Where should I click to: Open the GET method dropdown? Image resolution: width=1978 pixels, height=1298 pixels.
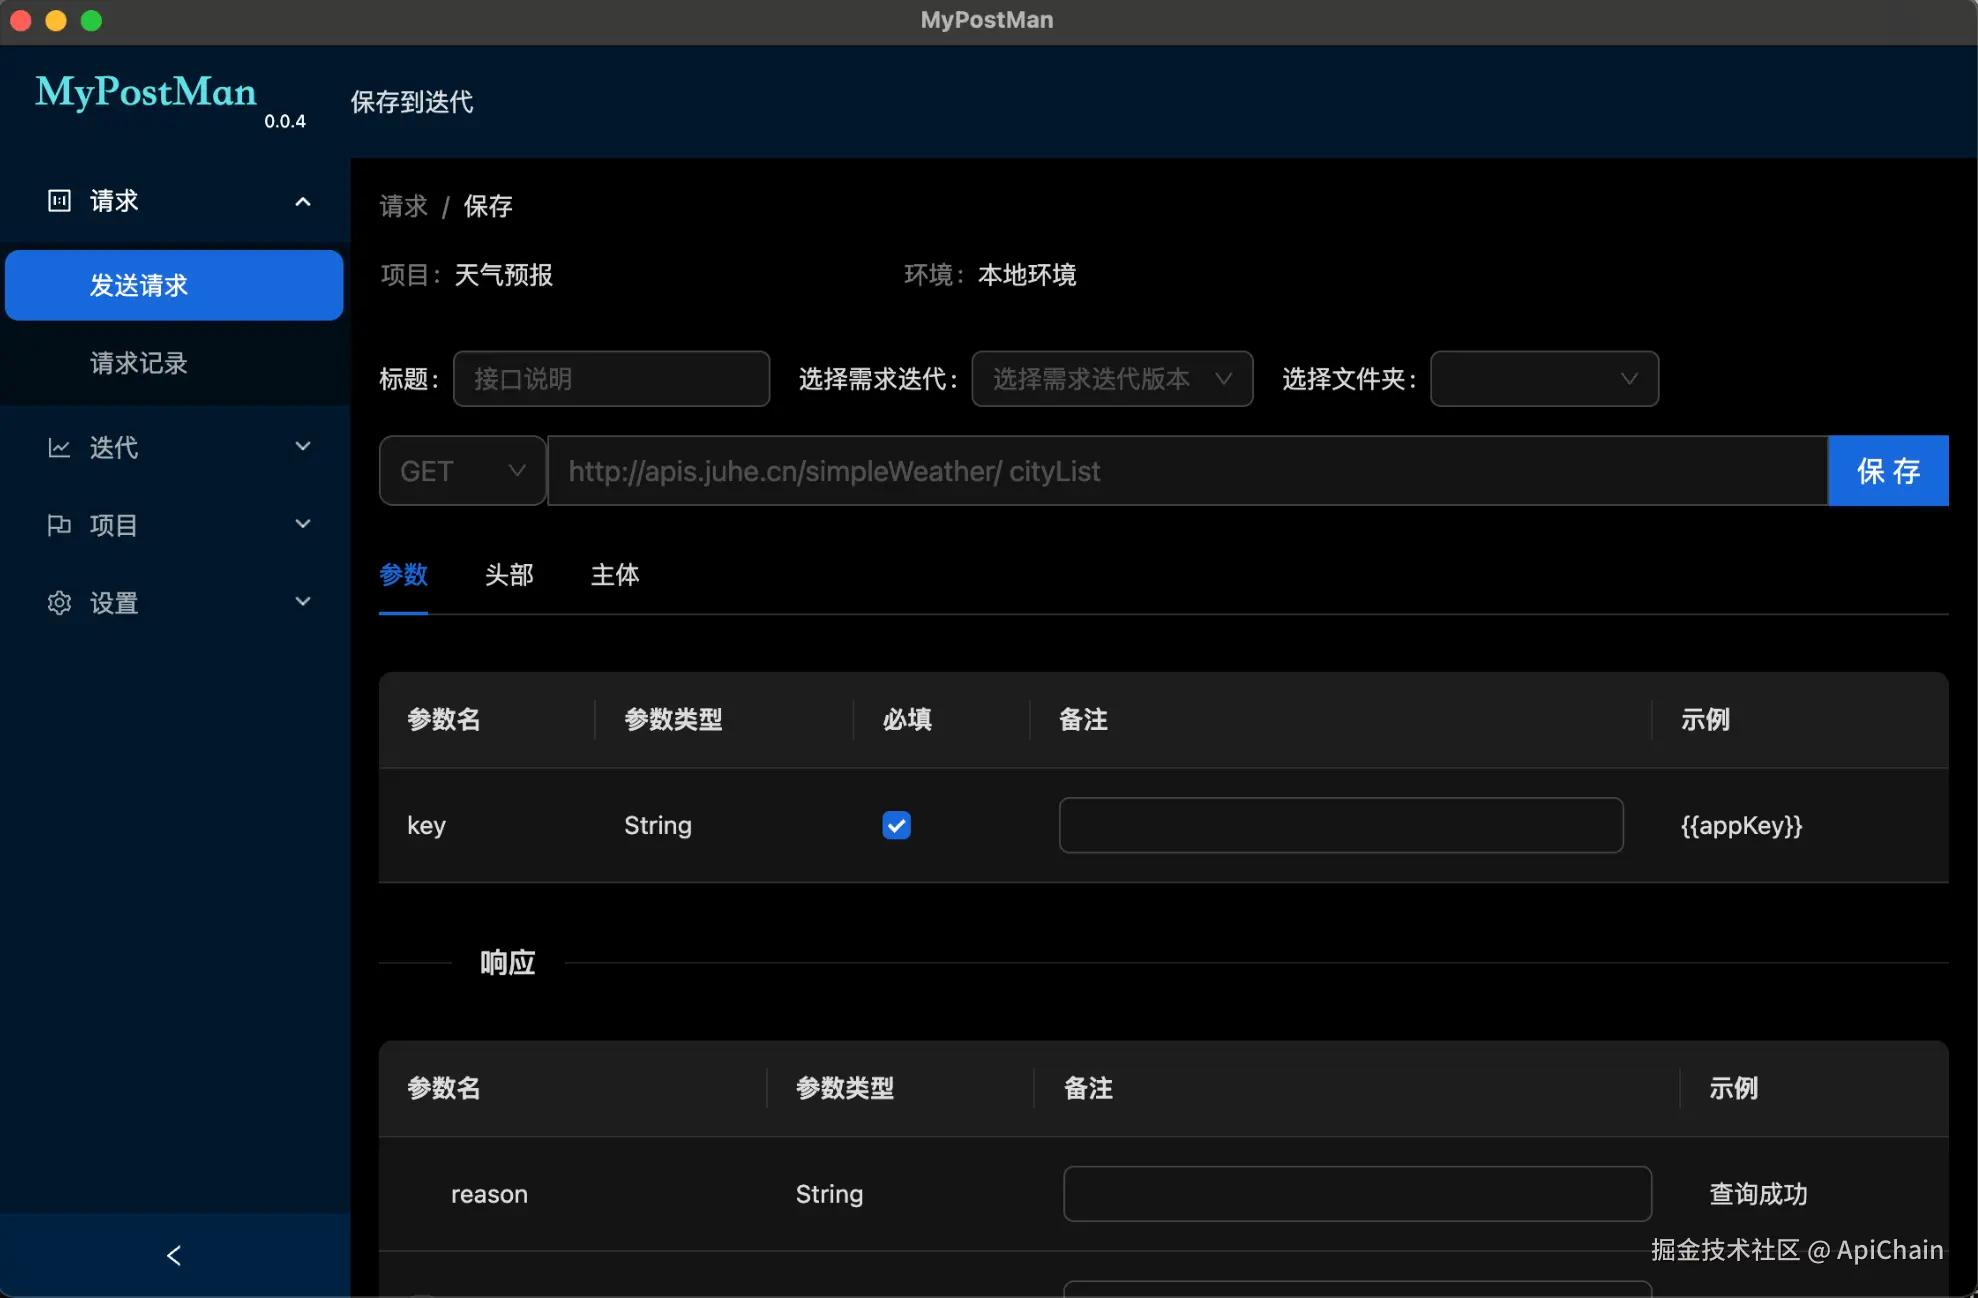[x=462, y=471]
